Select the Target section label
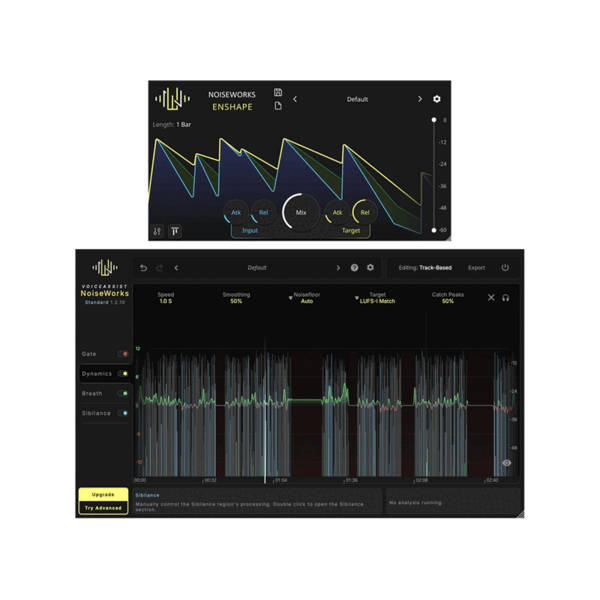The height and width of the screenshot is (600, 600). pyautogui.click(x=351, y=231)
